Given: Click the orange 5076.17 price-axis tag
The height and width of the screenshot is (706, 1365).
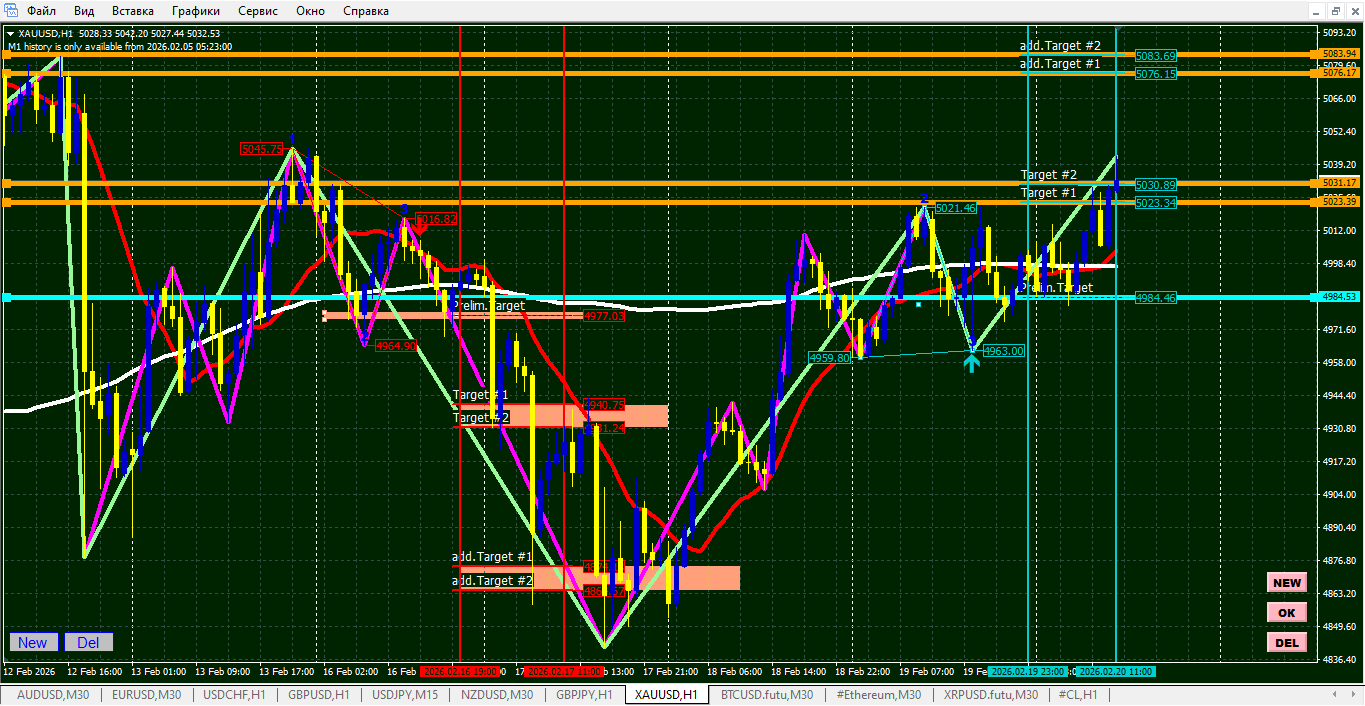Looking at the screenshot, I should (1339, 73).
